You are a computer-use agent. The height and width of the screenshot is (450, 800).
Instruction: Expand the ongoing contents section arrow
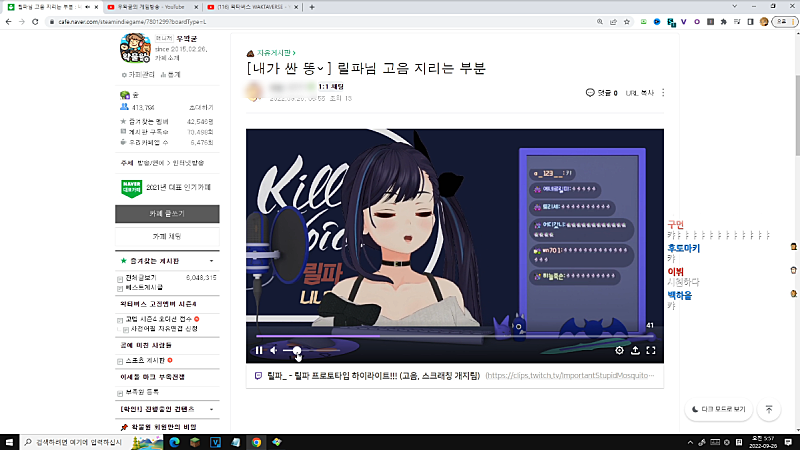pos(211,409)
